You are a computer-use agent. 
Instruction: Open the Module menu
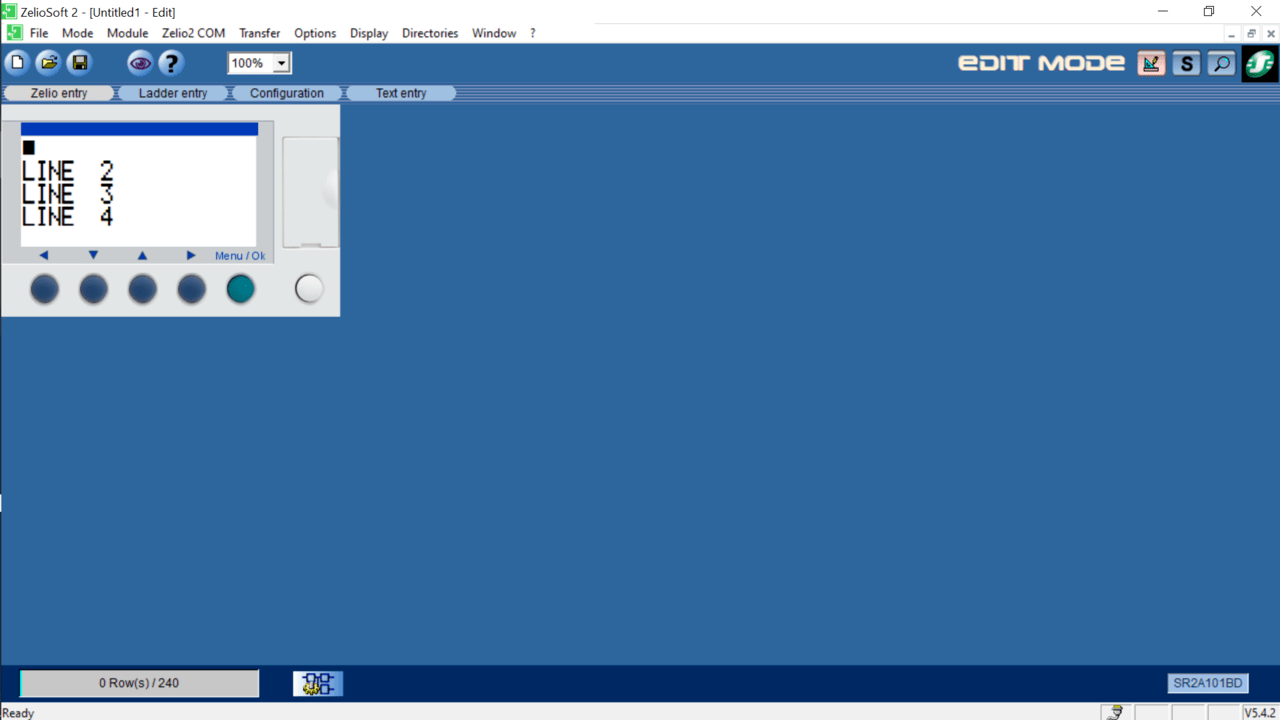point(127,33)
